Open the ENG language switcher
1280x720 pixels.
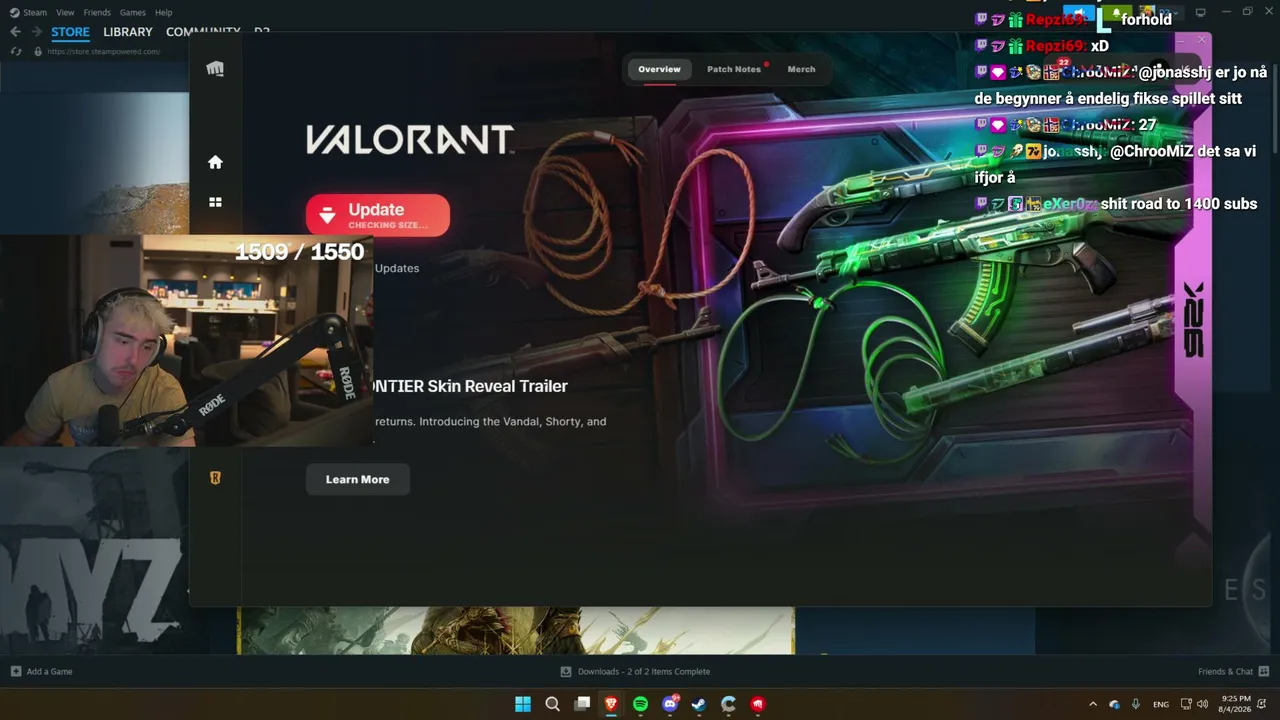1161,704
